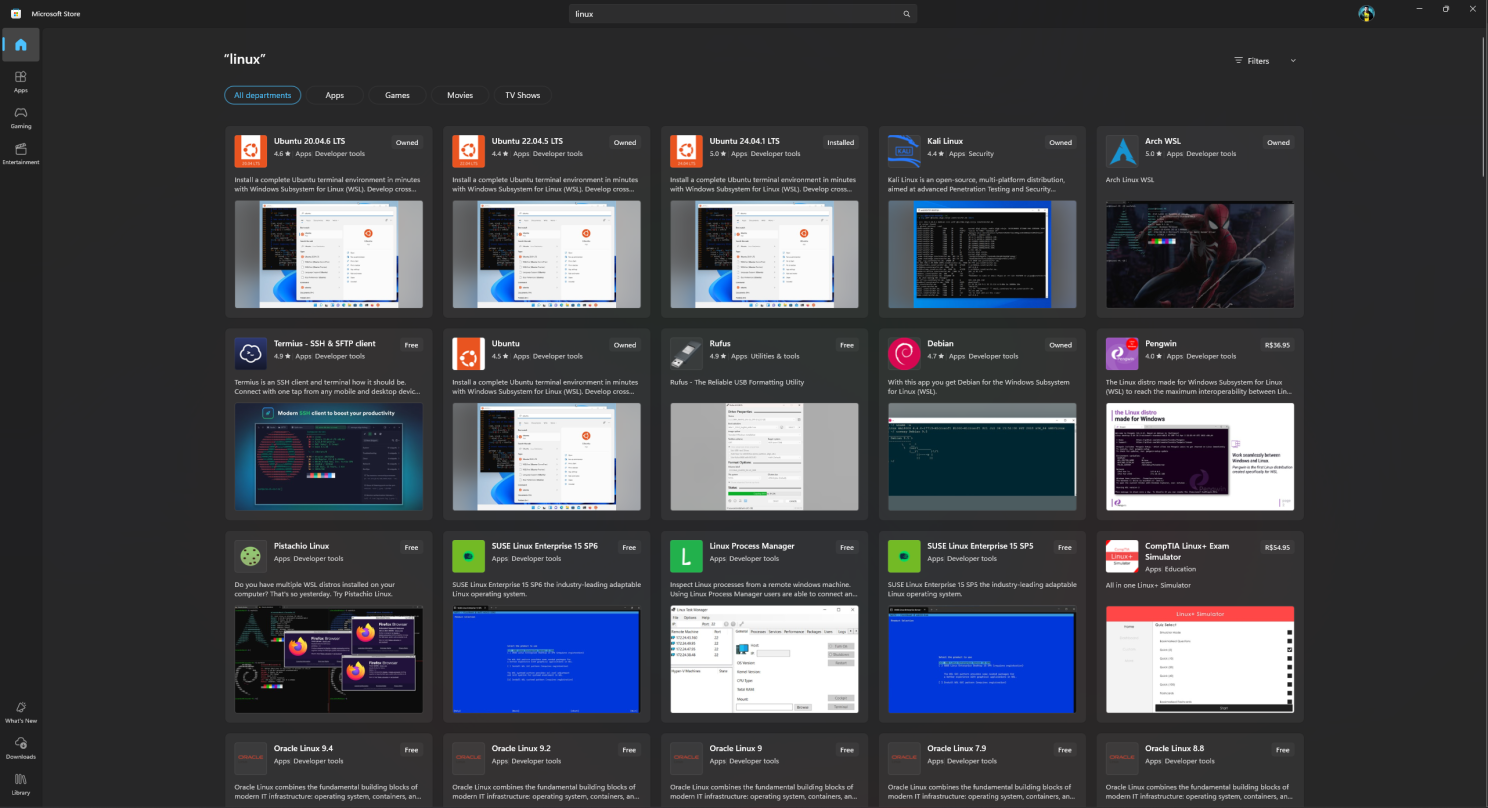This screenshot has height=808, width=1488.
Task: Click the Arch WSL app icon
Action: point(1122,151)
